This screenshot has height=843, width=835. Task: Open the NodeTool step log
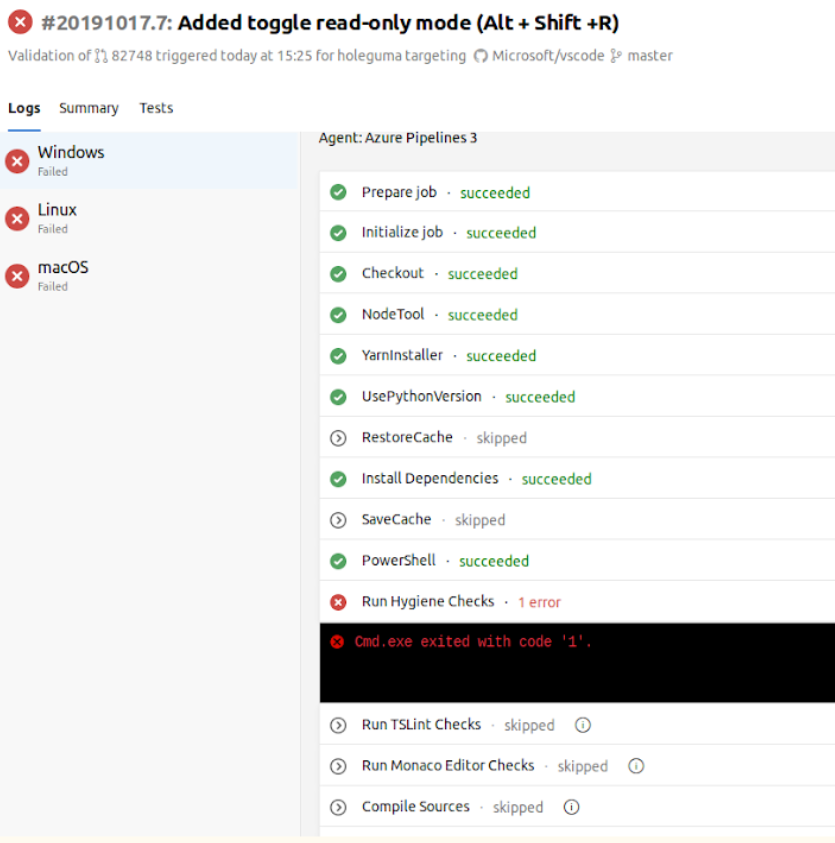[577, 315]
